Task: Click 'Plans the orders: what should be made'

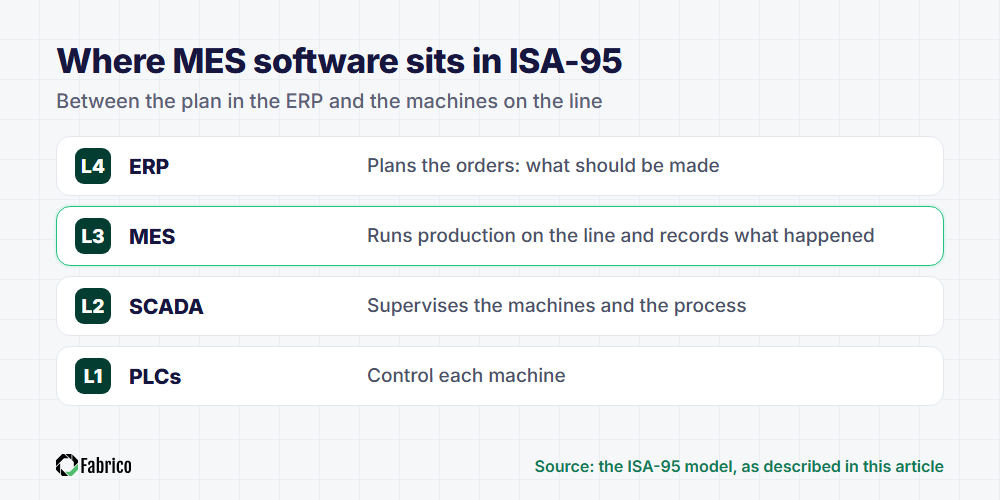Action: [x=543, y=166]
